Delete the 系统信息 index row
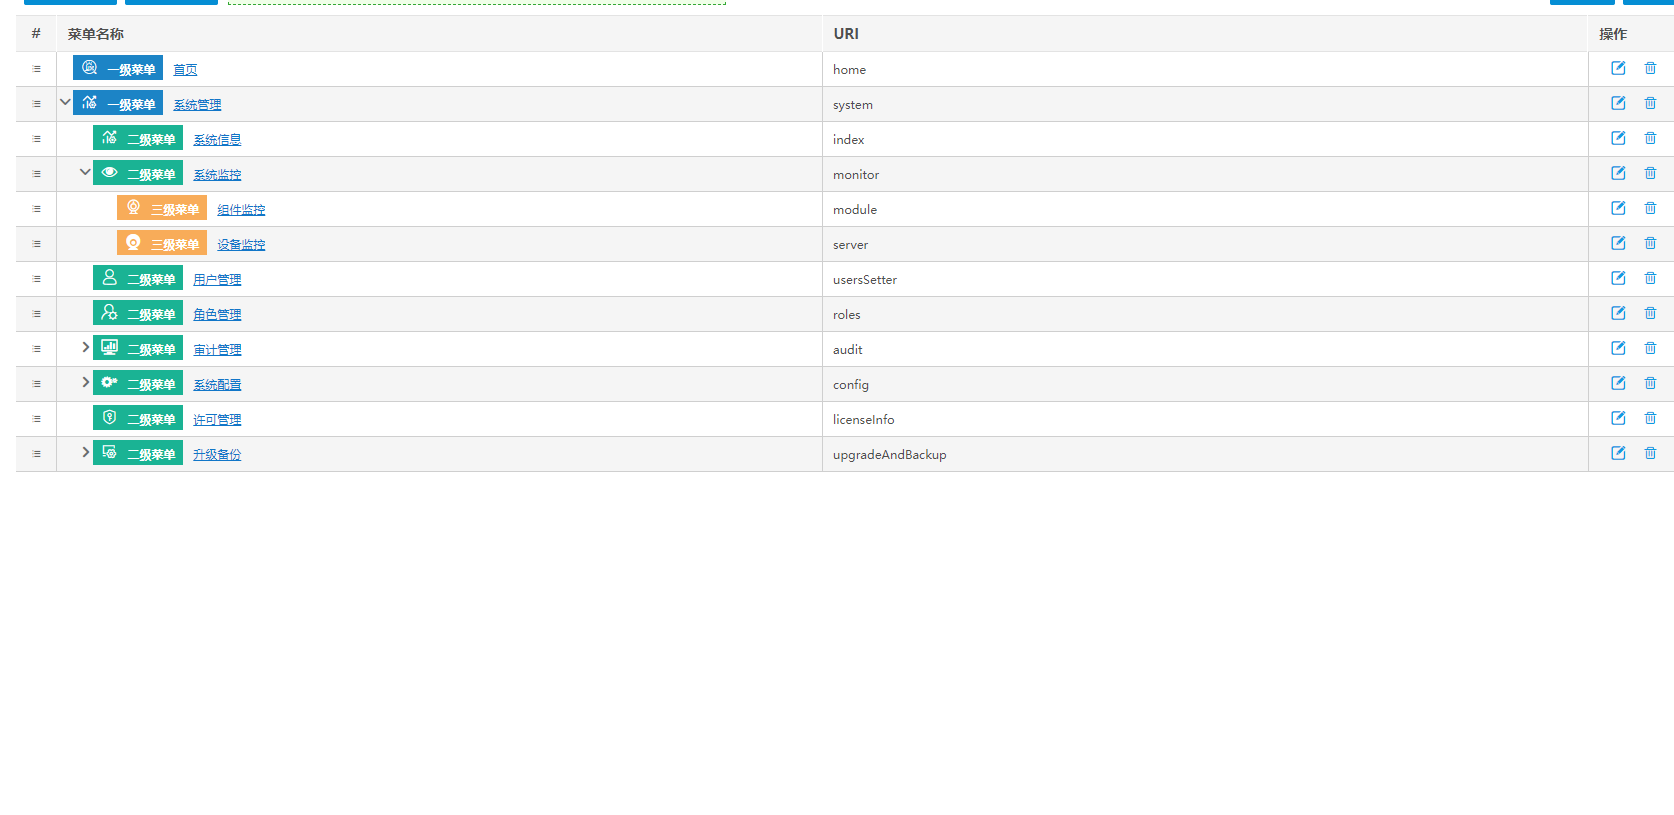 coord(1650,138)
